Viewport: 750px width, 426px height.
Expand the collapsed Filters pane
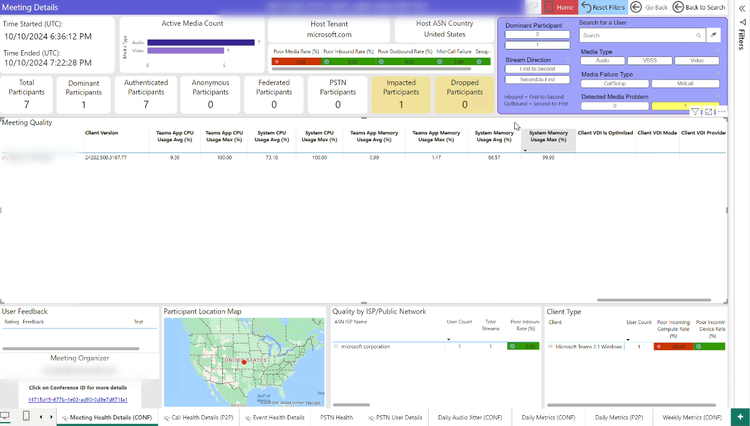click(740, 8)
